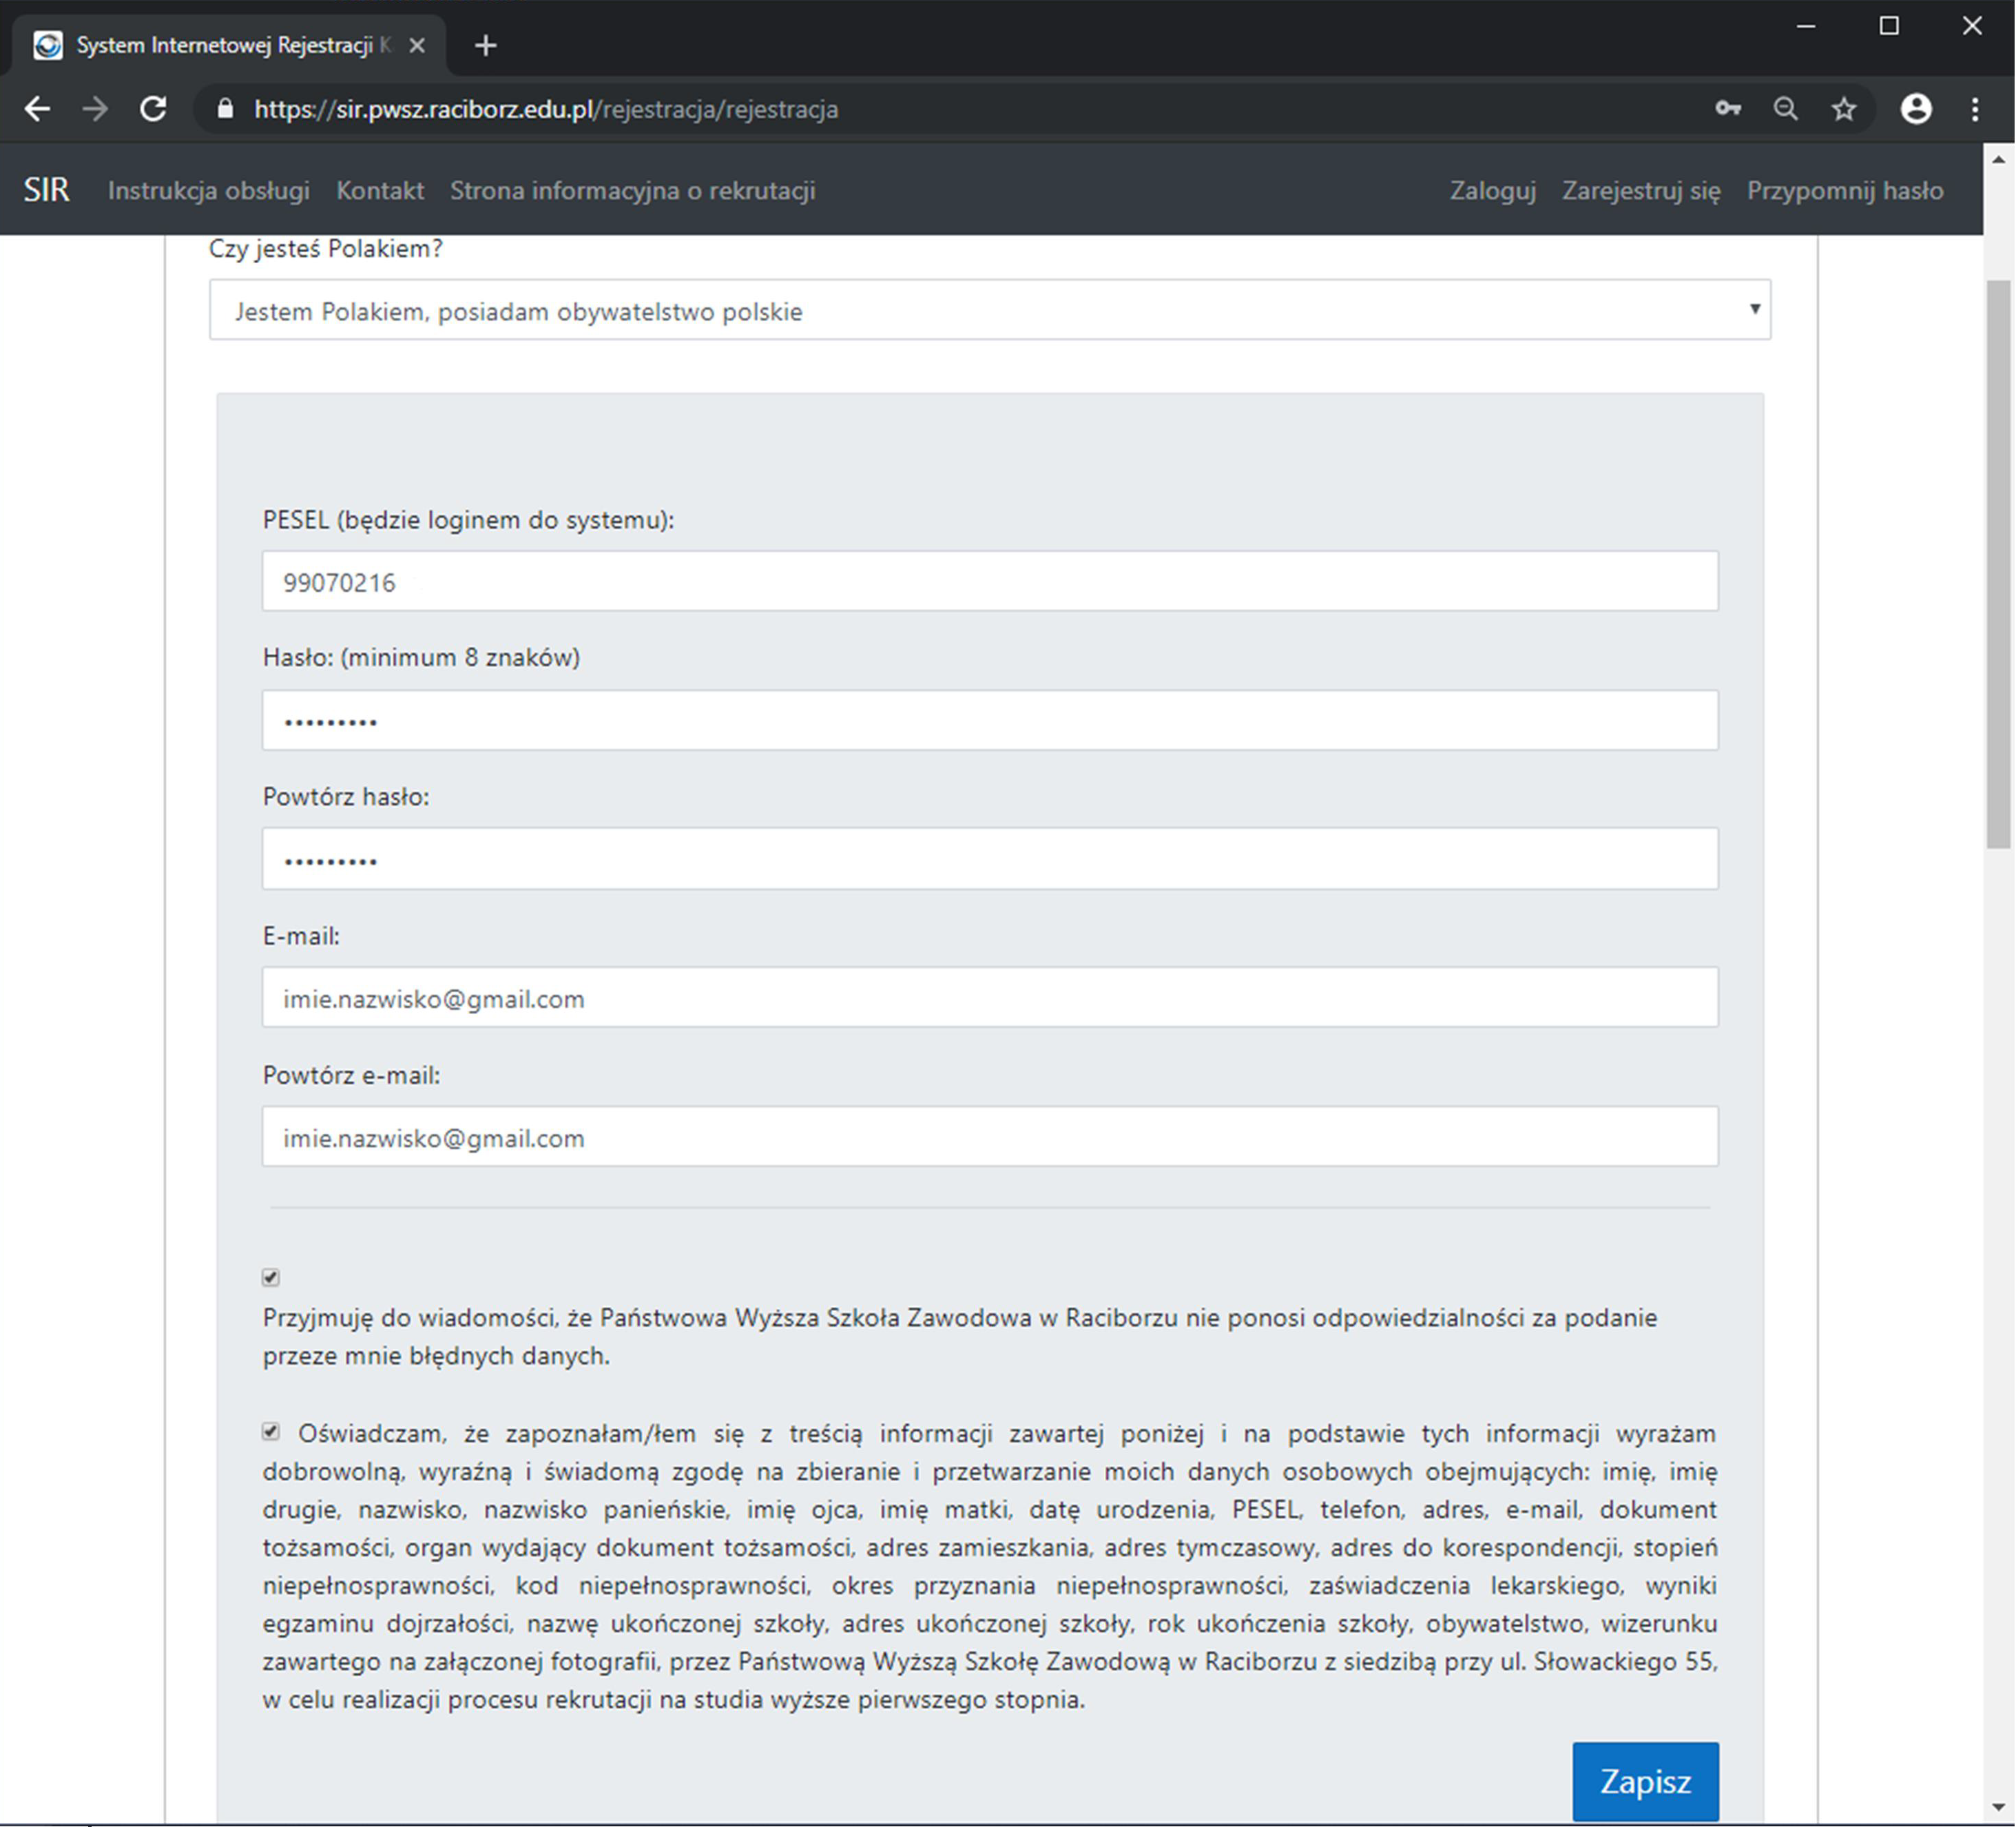This screenshot has width=2016, height=1827.
Task: Click the scrollbar down arrow
Action: click(x=1998, y=1806)
